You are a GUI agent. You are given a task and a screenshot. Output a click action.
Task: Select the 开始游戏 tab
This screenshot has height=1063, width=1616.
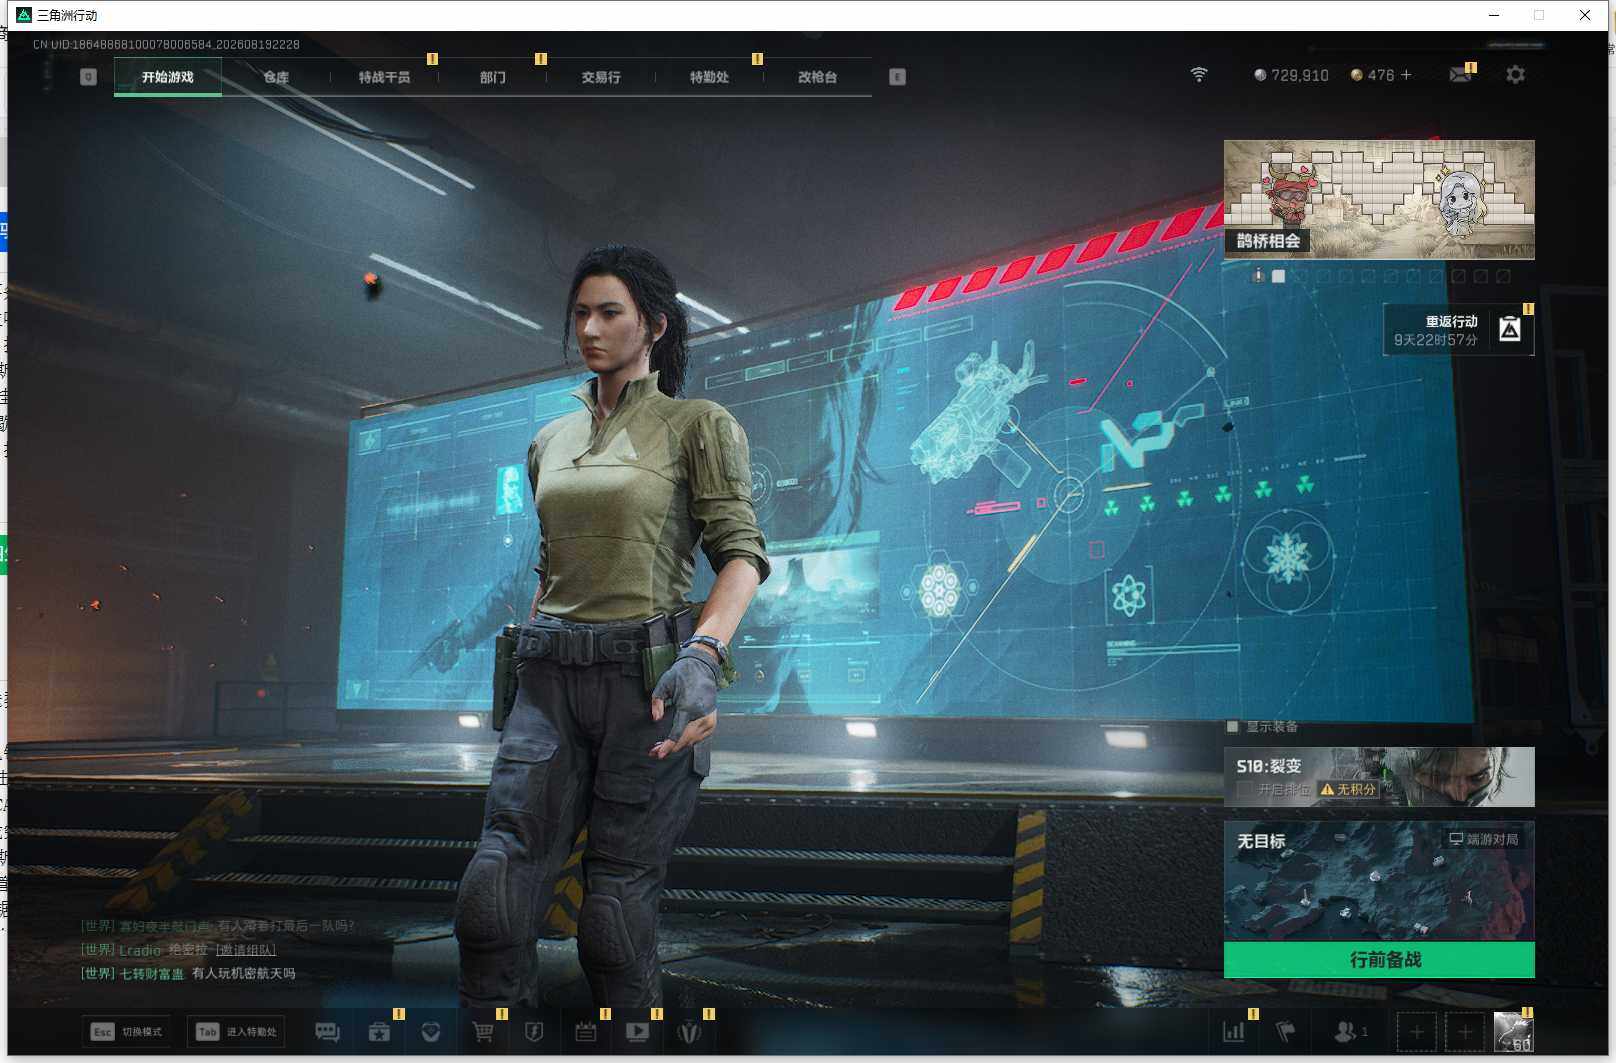(x=168, y=77)
